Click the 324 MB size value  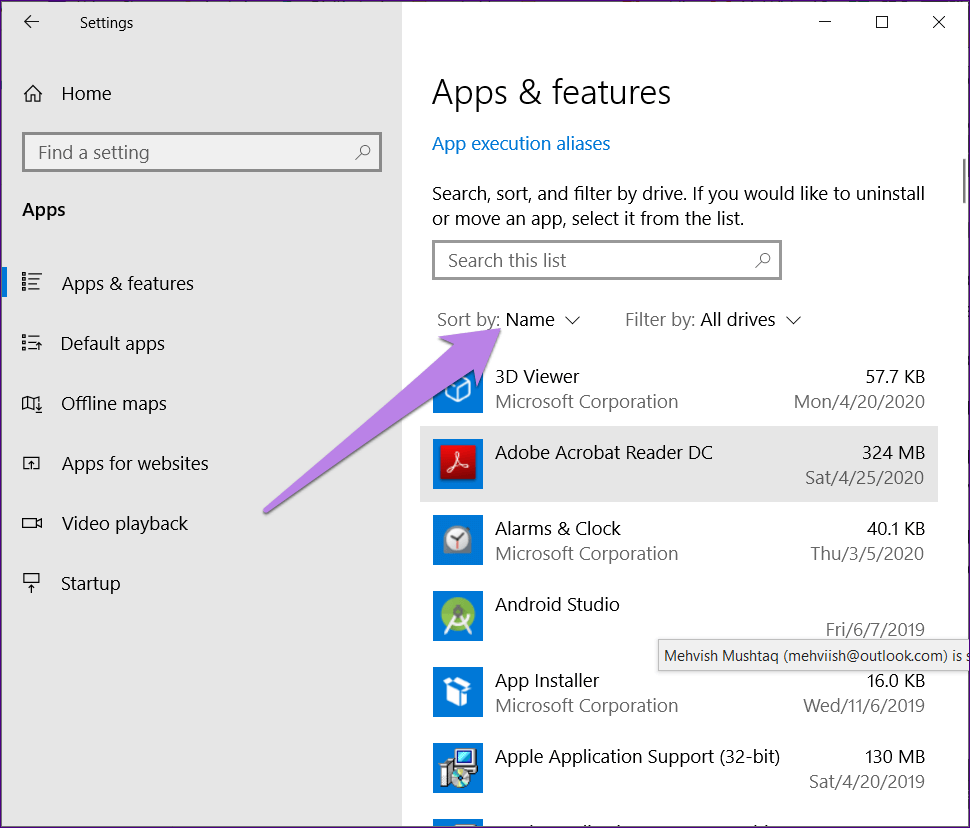click(893, 452)
